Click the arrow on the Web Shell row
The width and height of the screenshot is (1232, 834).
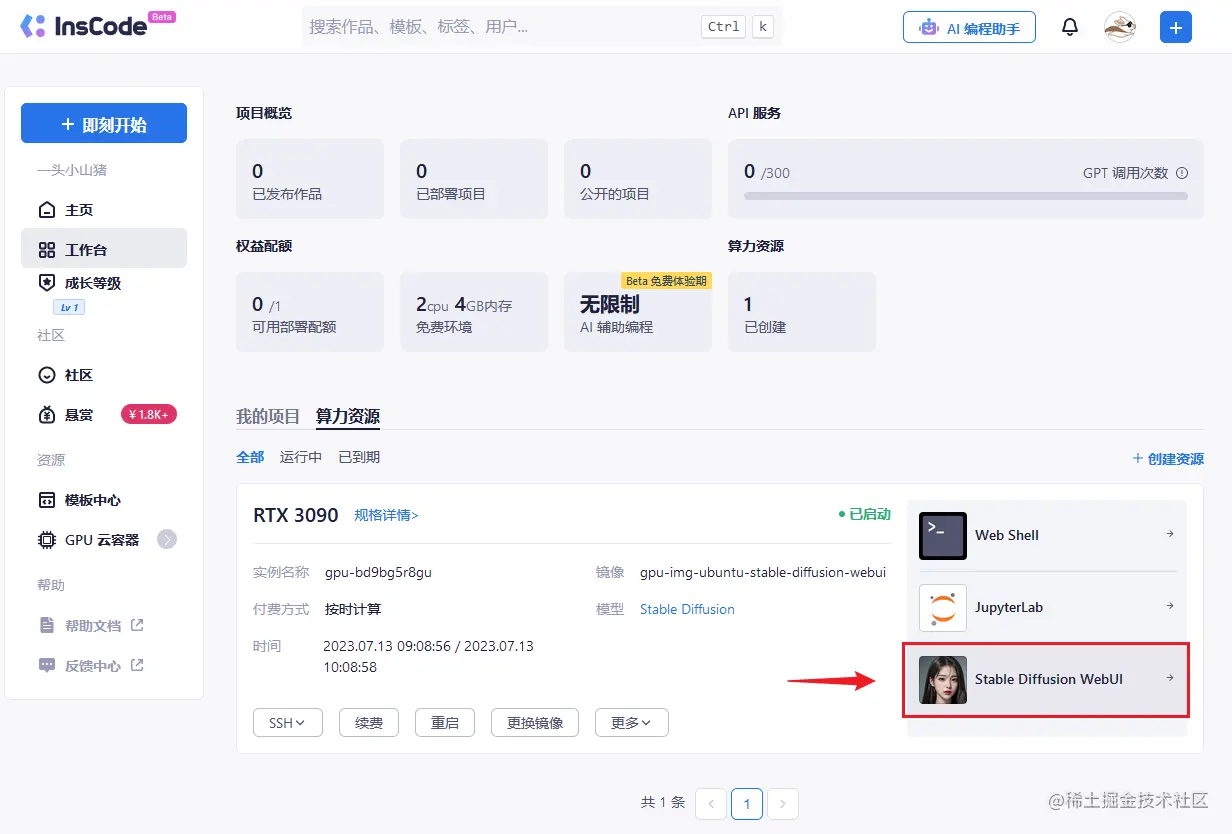click(x=1170, y=534)
